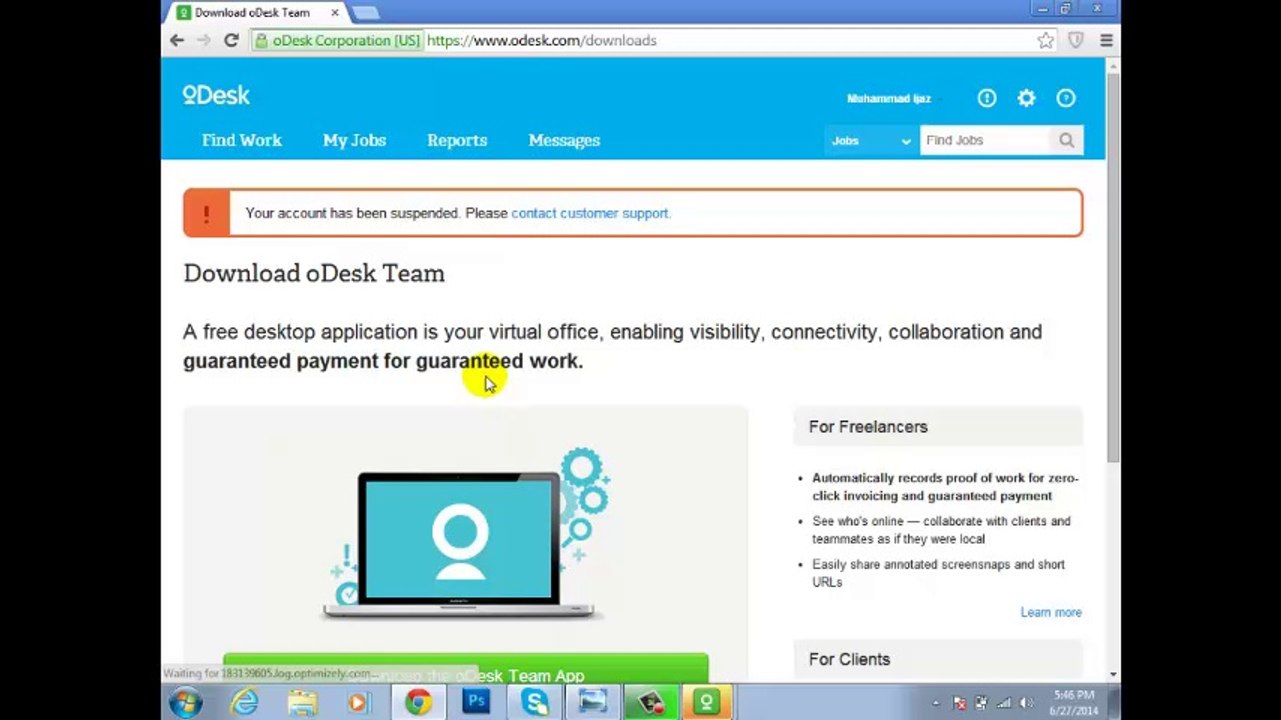
Task: Click the For Clients heading
Action: pos(849,660)
